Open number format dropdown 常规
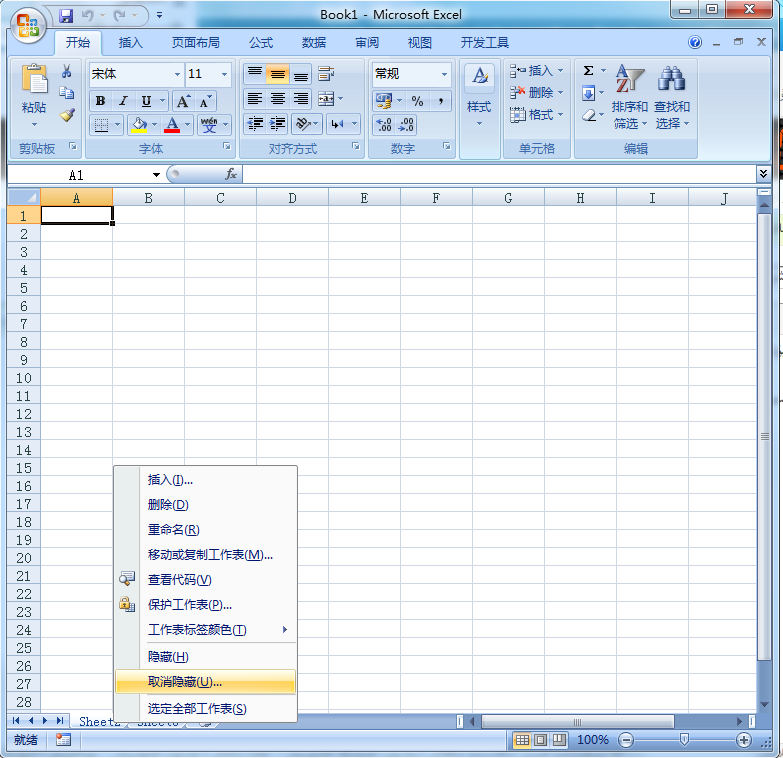Image resolution: width=783 pixels, height=758 pixels. click(x=444, y=74)
